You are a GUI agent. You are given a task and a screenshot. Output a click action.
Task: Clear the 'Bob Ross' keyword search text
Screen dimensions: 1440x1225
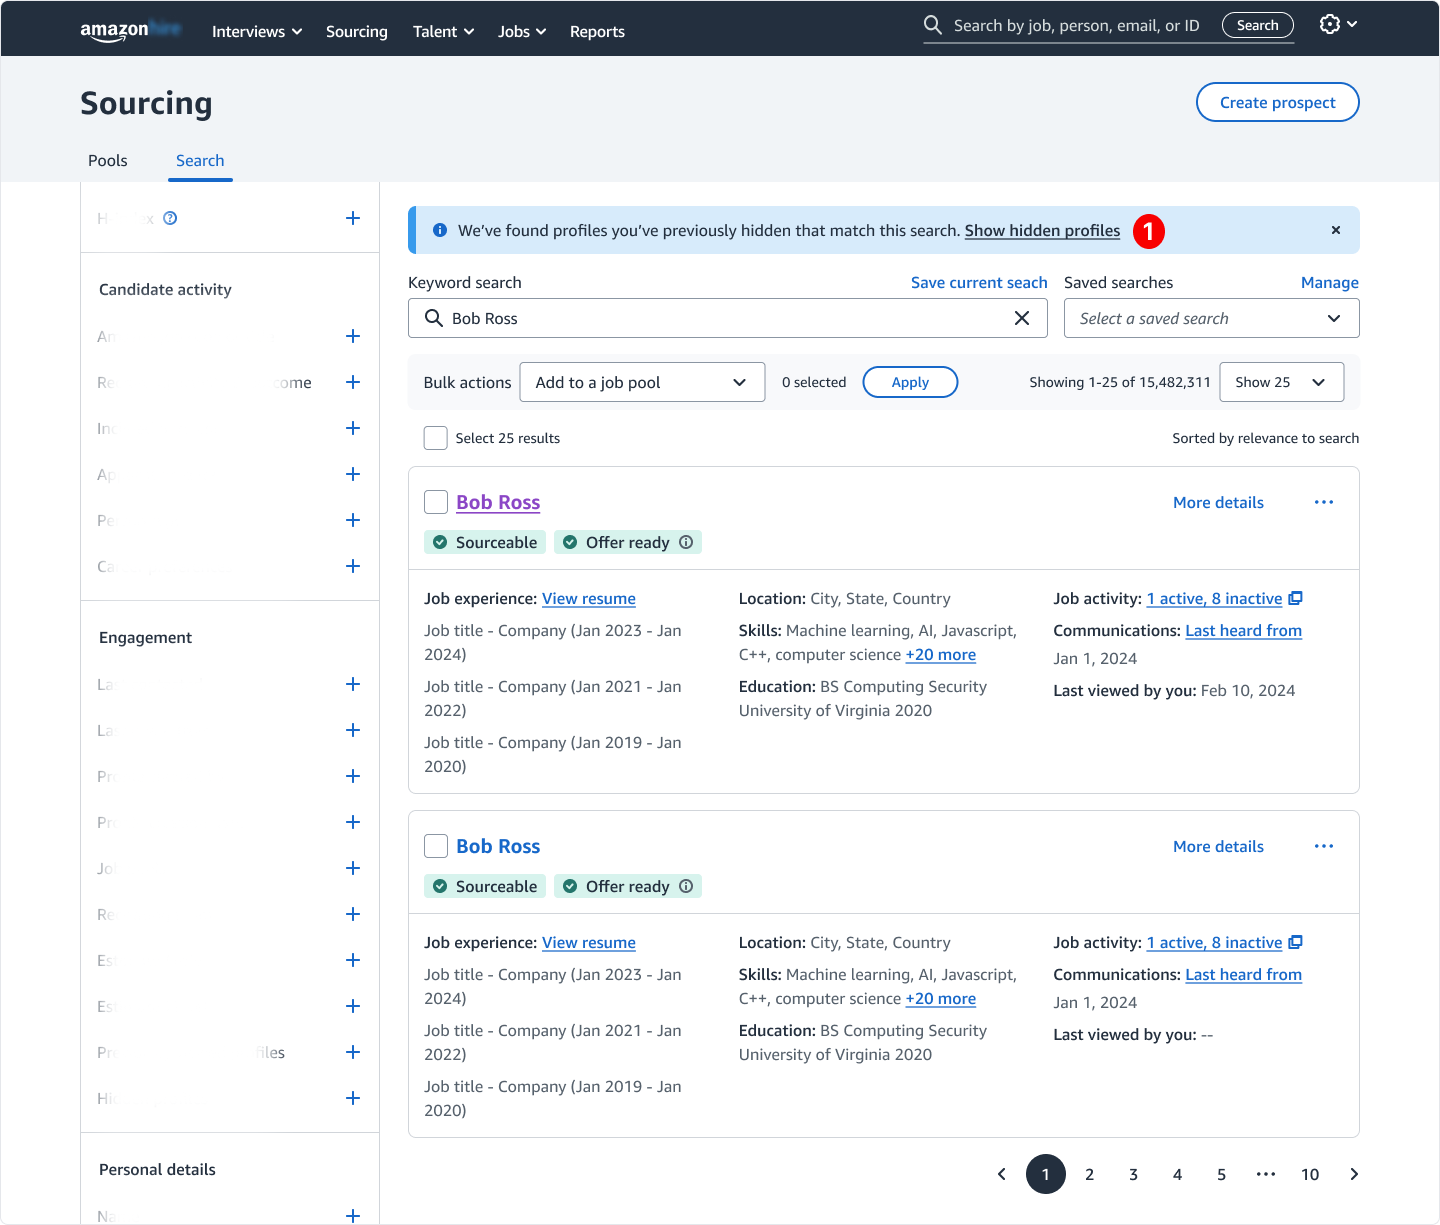(1022, 318)
